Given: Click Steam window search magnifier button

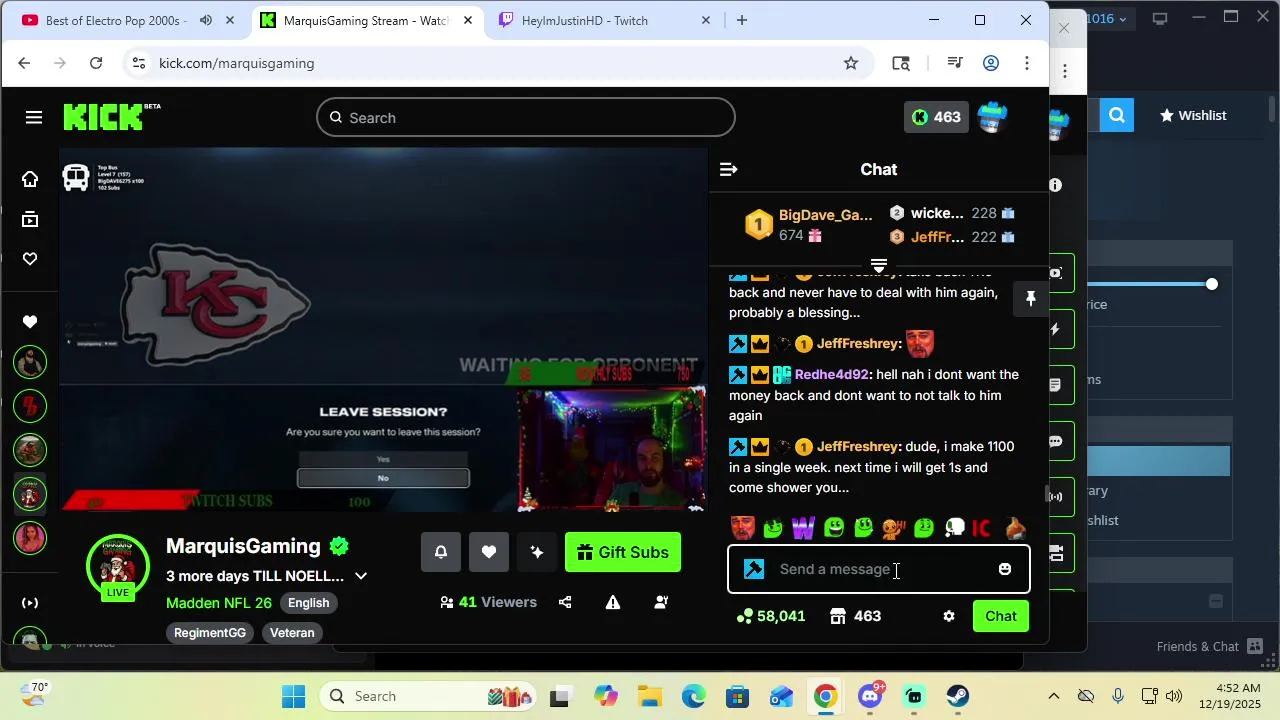Looking at the screenshot, I should (1116, 115).
